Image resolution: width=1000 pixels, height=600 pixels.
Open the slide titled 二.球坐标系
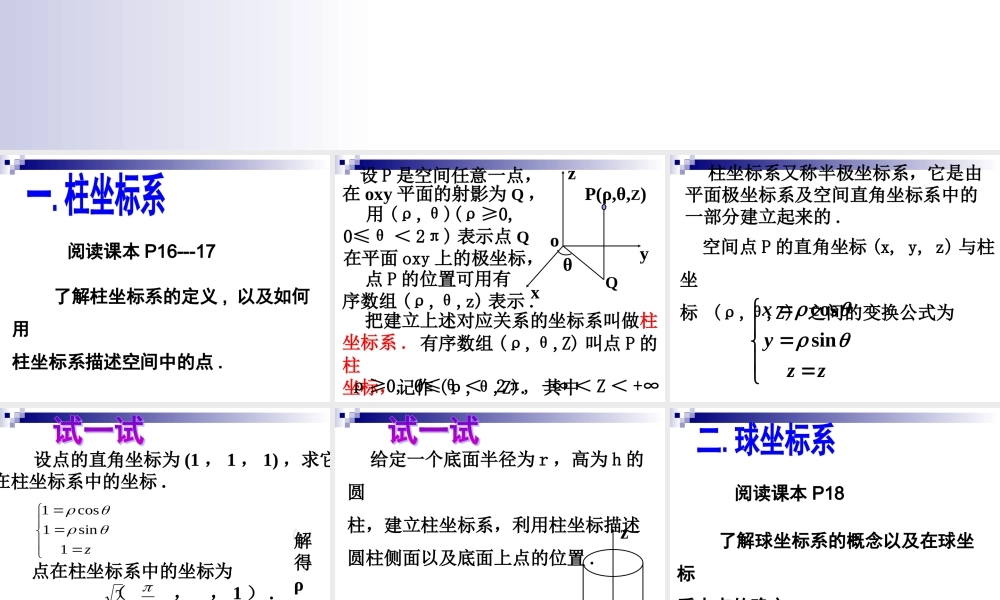[x=835, y=504]
